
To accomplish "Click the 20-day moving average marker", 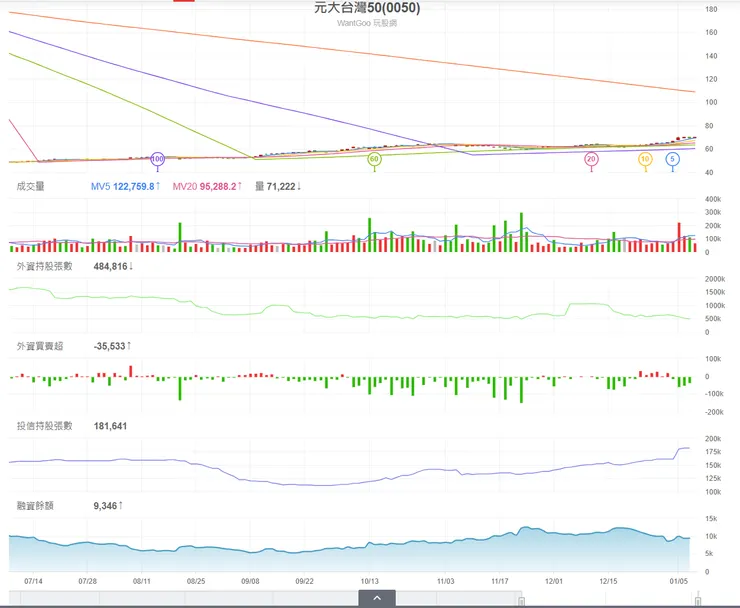I will tap(591, 159).
